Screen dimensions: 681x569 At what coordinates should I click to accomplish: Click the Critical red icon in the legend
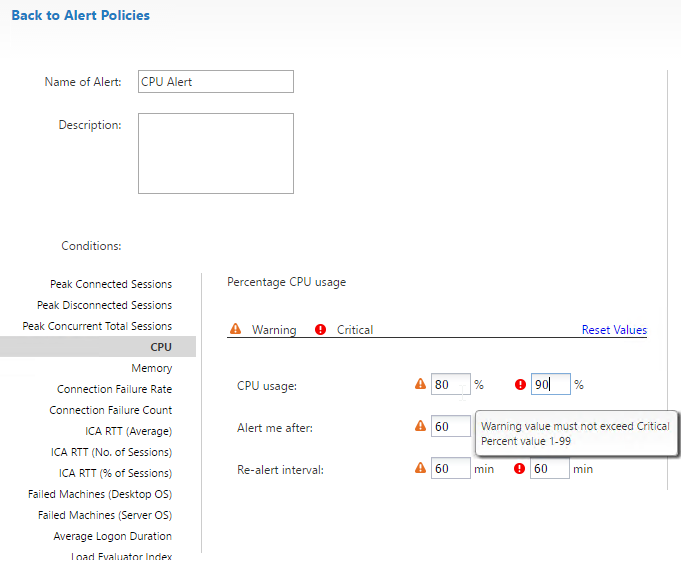(321, 329)
